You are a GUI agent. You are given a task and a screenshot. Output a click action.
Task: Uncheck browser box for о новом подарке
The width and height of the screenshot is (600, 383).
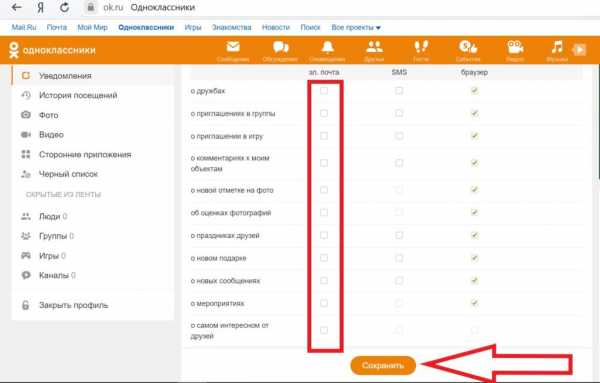pos(474,258)
